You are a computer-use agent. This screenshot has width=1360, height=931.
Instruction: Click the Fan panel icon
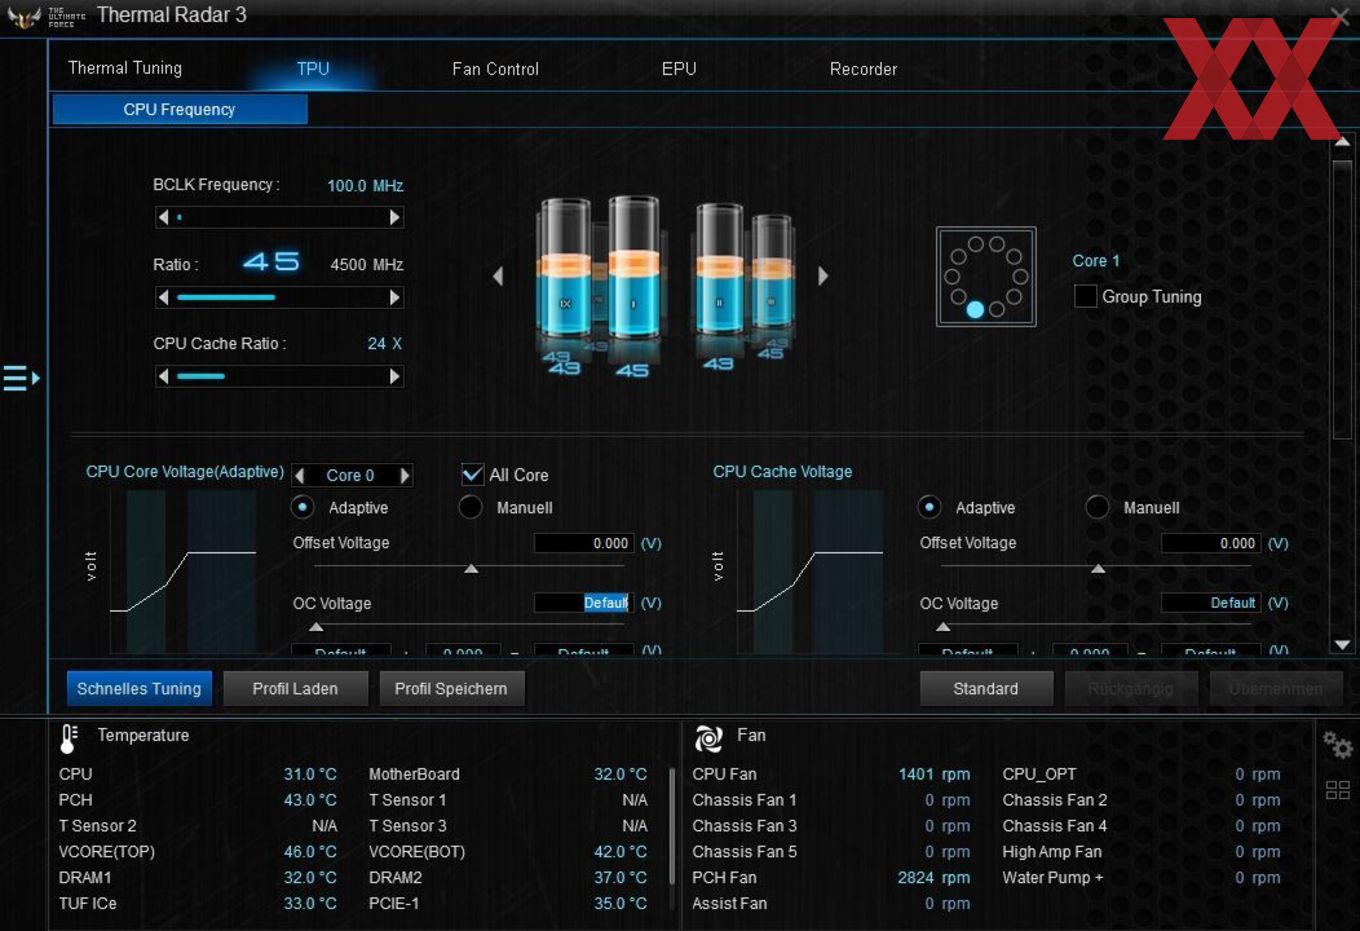(709, 738)
